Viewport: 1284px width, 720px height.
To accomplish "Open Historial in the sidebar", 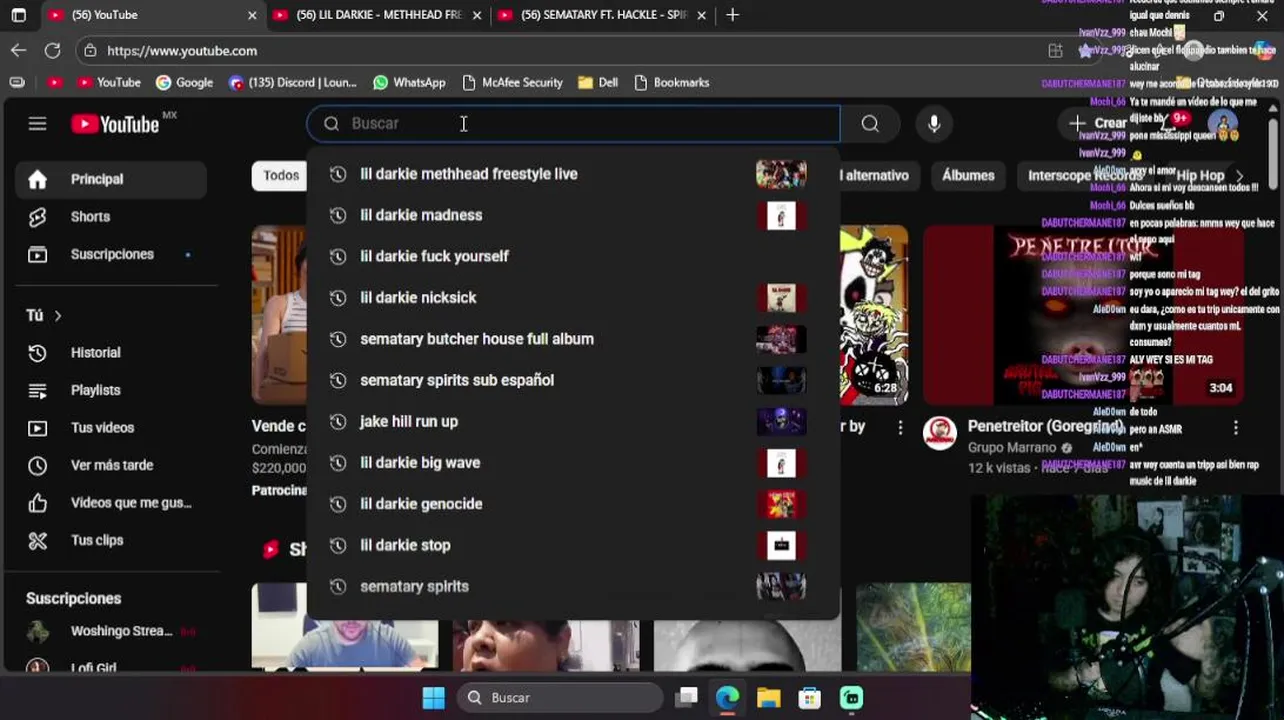I will tap(110, 353).
